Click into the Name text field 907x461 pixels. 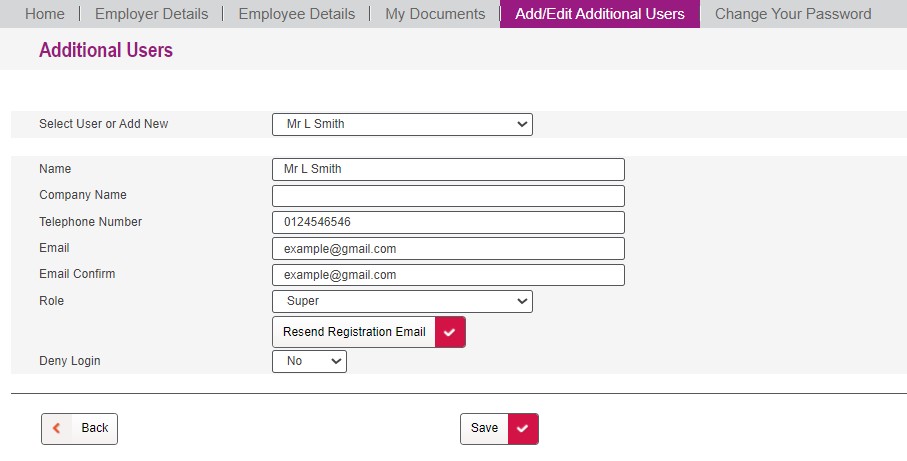pyautogui.click(x=448, y=169)
